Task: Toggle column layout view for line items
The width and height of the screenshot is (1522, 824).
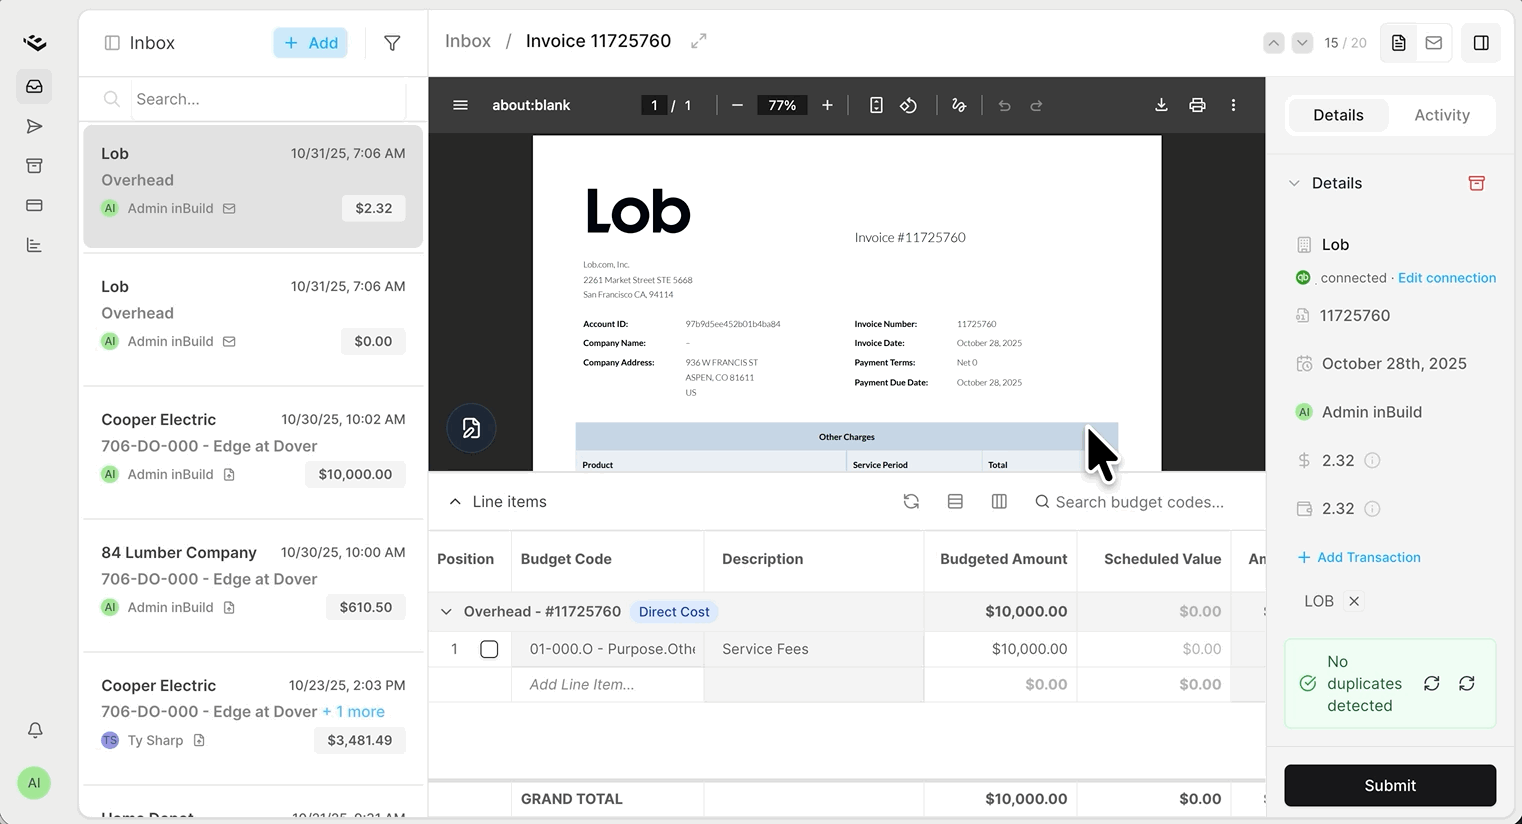Action: tap(999, 501)
